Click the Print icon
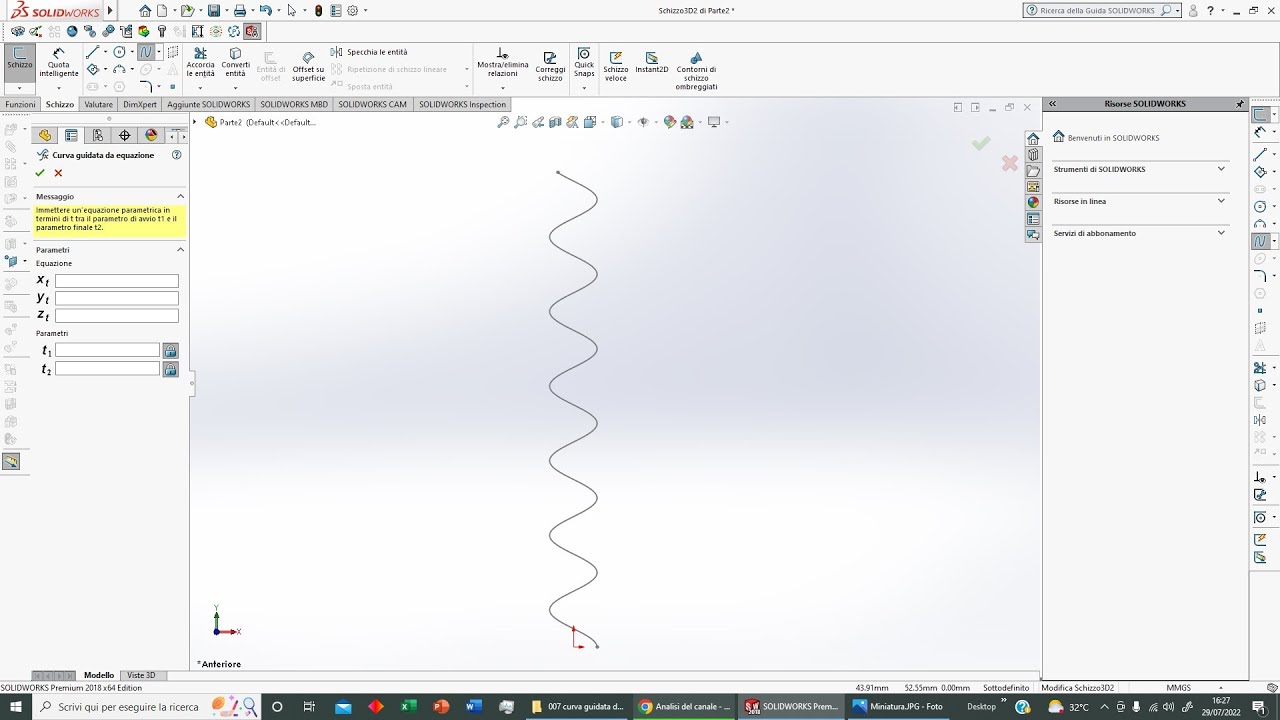The width and height of the screenshot is (1280, 720). click(239, 10)
